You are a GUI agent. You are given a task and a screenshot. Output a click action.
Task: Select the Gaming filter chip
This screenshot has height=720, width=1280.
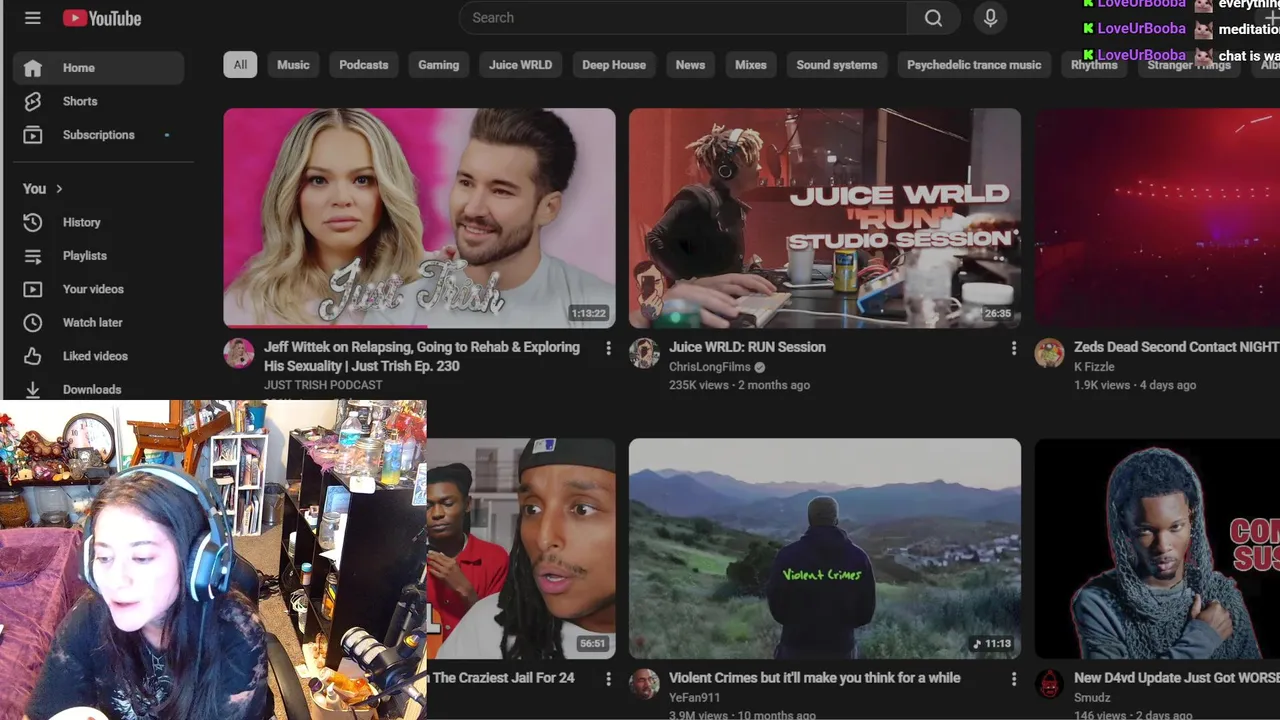pyautogui.click(x=438, y=65)
